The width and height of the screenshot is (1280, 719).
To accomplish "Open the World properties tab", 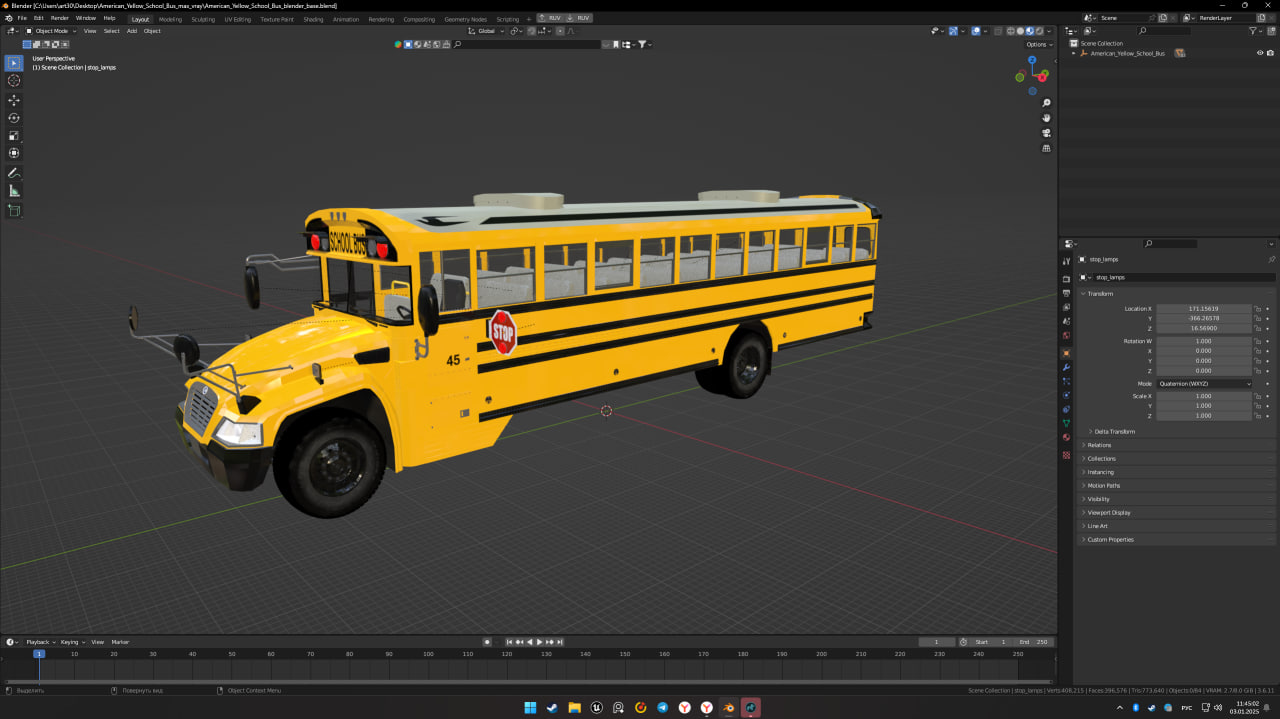I will [1066, 335].
